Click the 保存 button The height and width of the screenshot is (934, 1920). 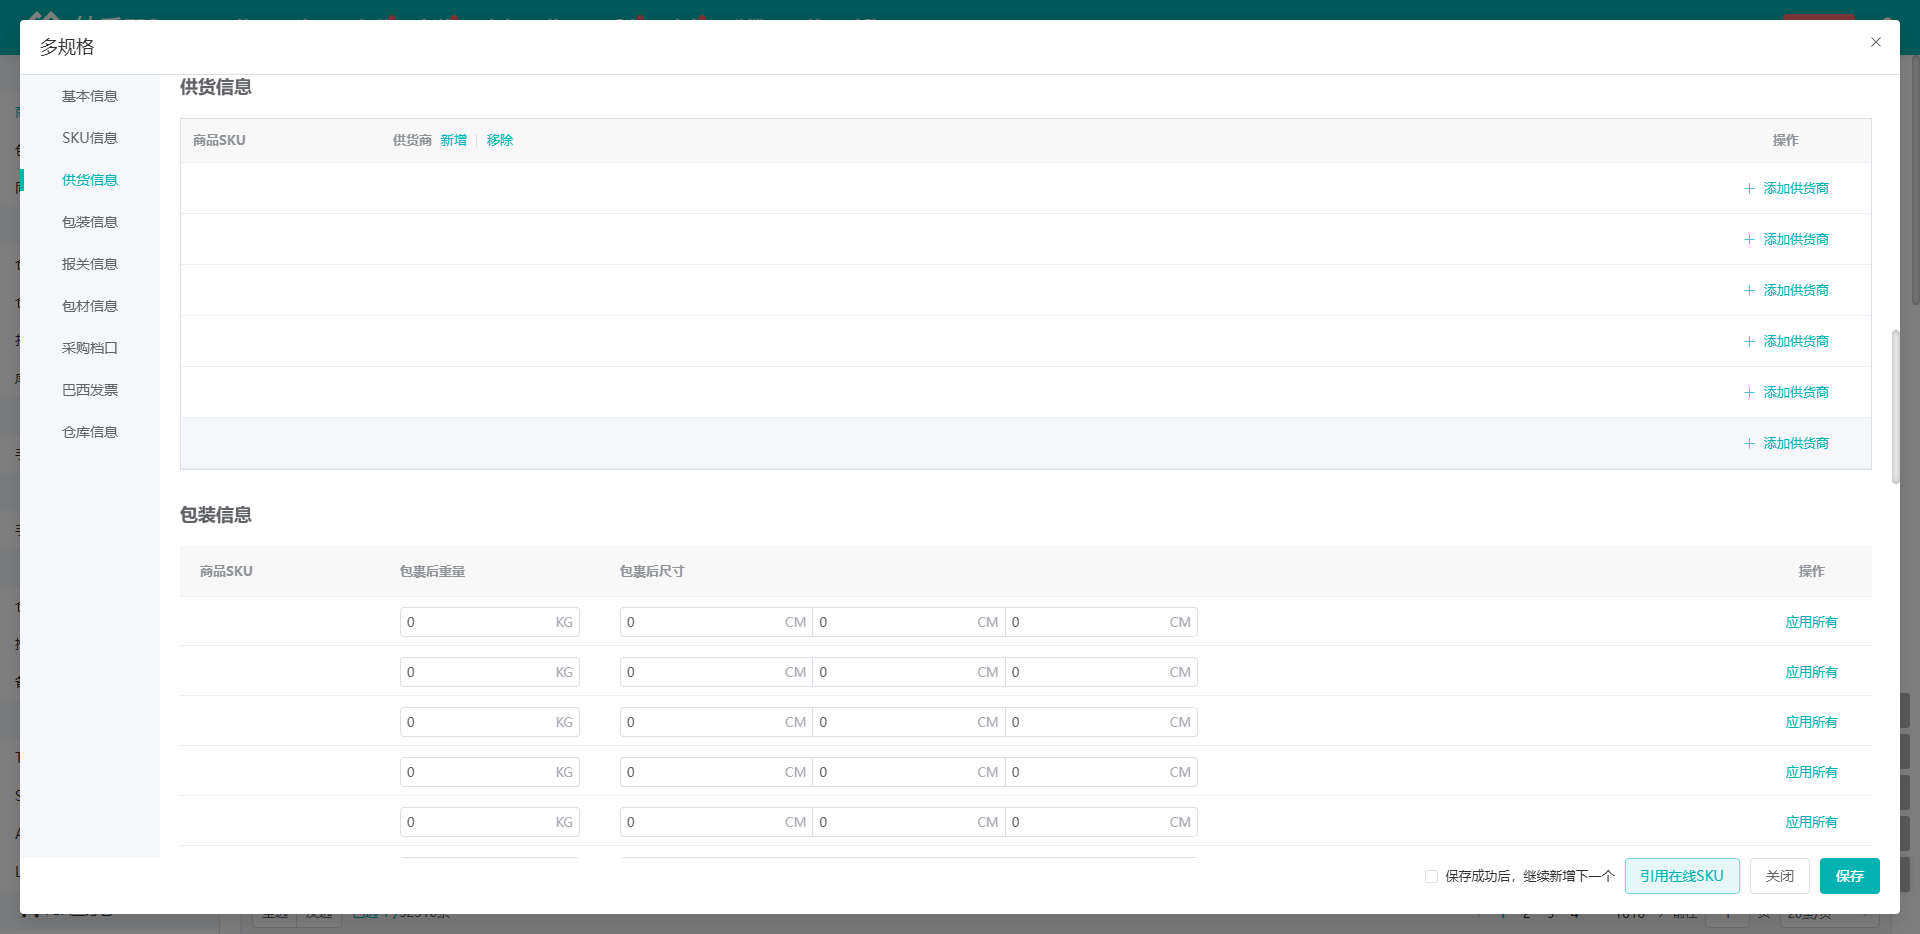click(1850, 876)
